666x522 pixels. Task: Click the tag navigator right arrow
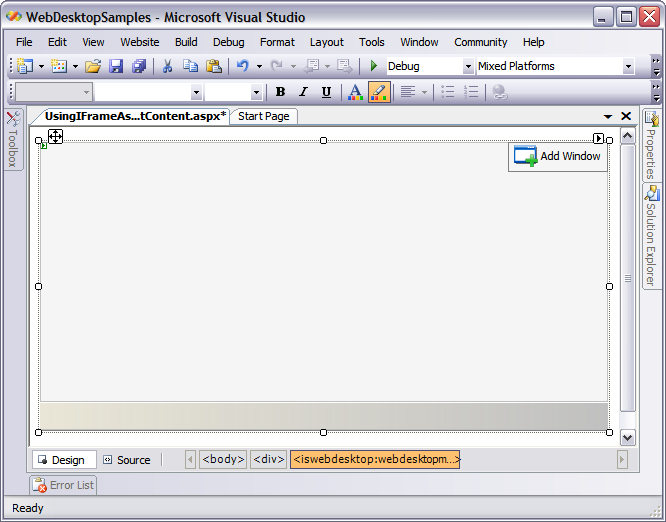coord(622,460)
